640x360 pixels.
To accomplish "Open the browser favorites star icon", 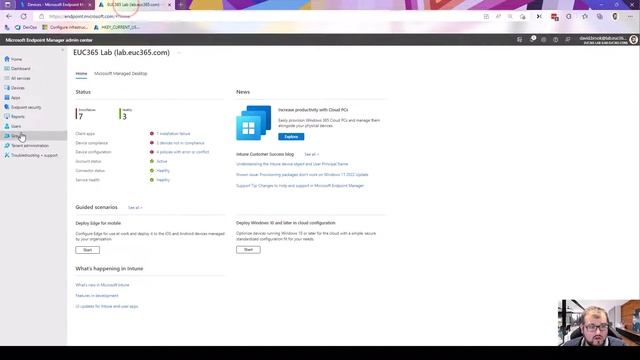I will 585,16.
